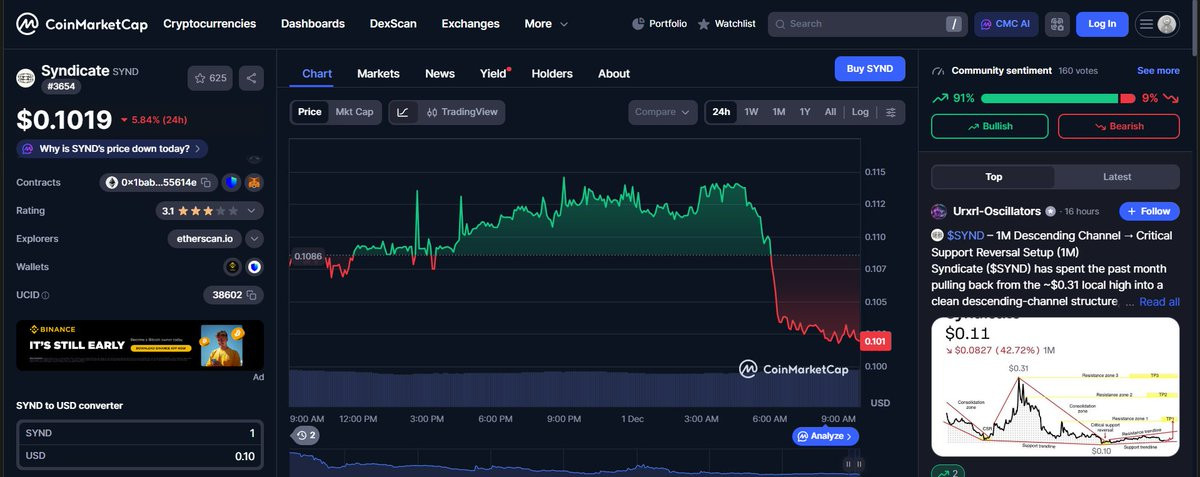Image resolution: width=1200 pixels, height=477 pixels.
Task: Open Urxrl-Oscillators profile avatar
Action: pos(939,212)
